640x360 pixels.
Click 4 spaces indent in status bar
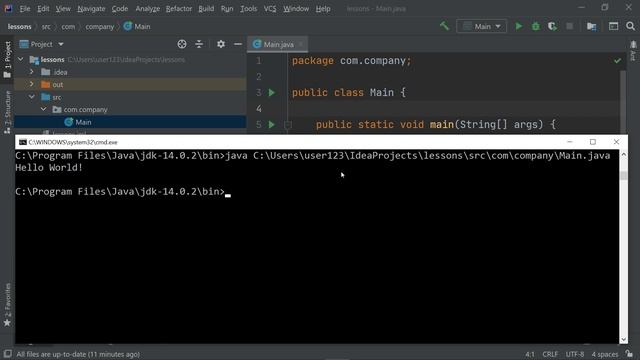coord(605,354)
